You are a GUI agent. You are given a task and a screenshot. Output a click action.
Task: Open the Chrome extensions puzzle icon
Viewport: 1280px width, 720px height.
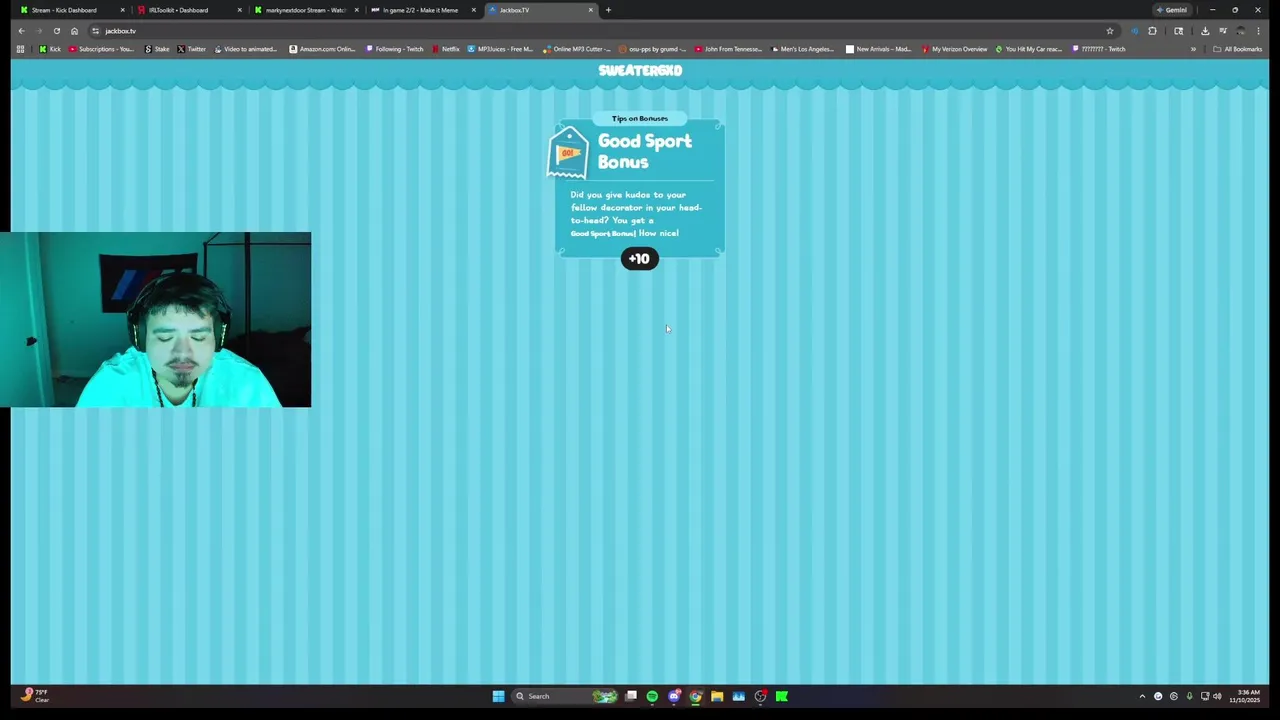point(1152,31)
